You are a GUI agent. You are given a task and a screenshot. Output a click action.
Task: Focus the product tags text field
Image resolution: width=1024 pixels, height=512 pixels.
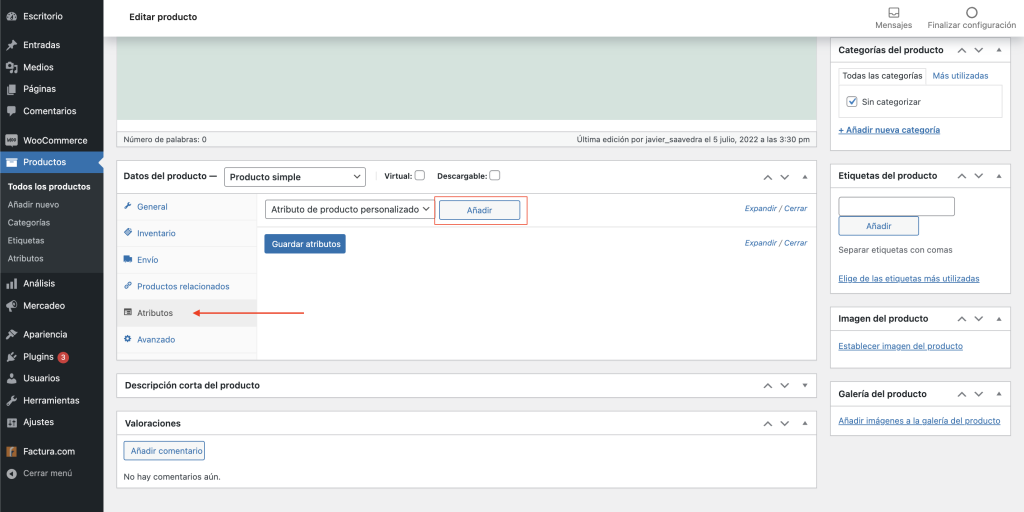point(897,206)
